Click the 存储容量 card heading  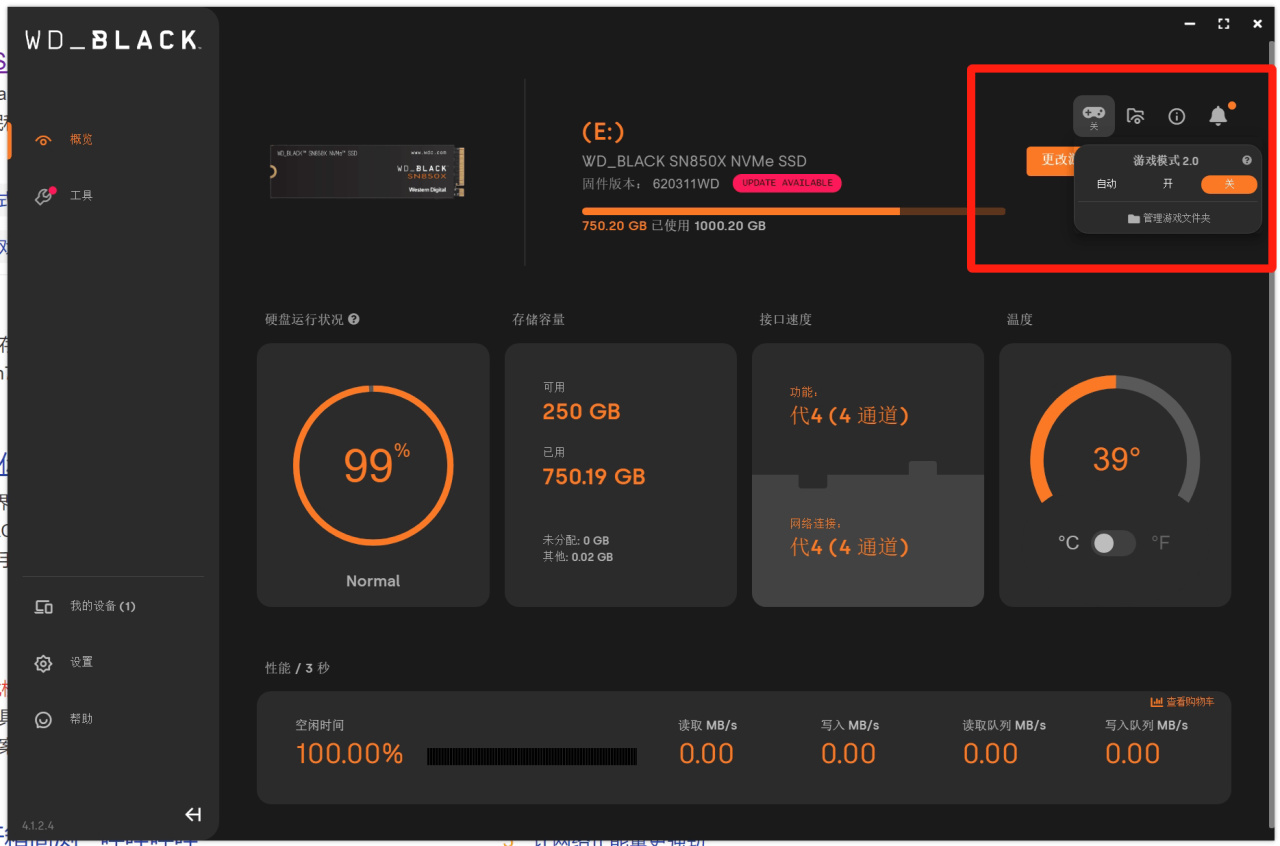click(539, 319)
